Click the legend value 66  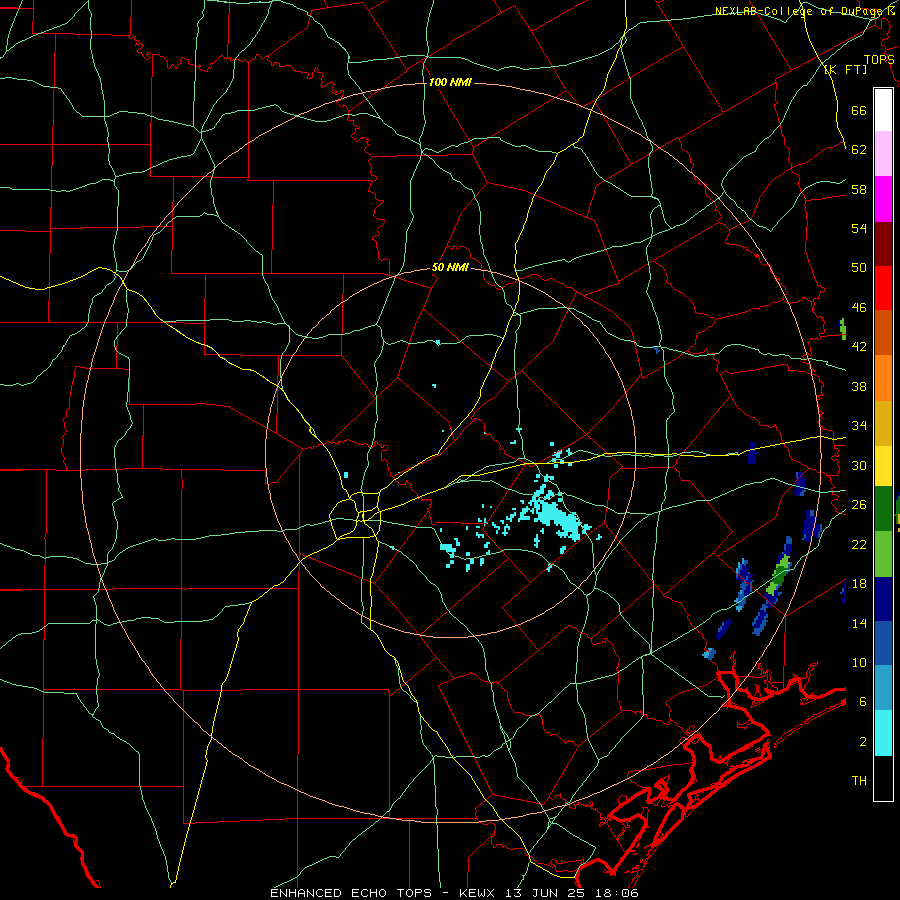(859, 110)
